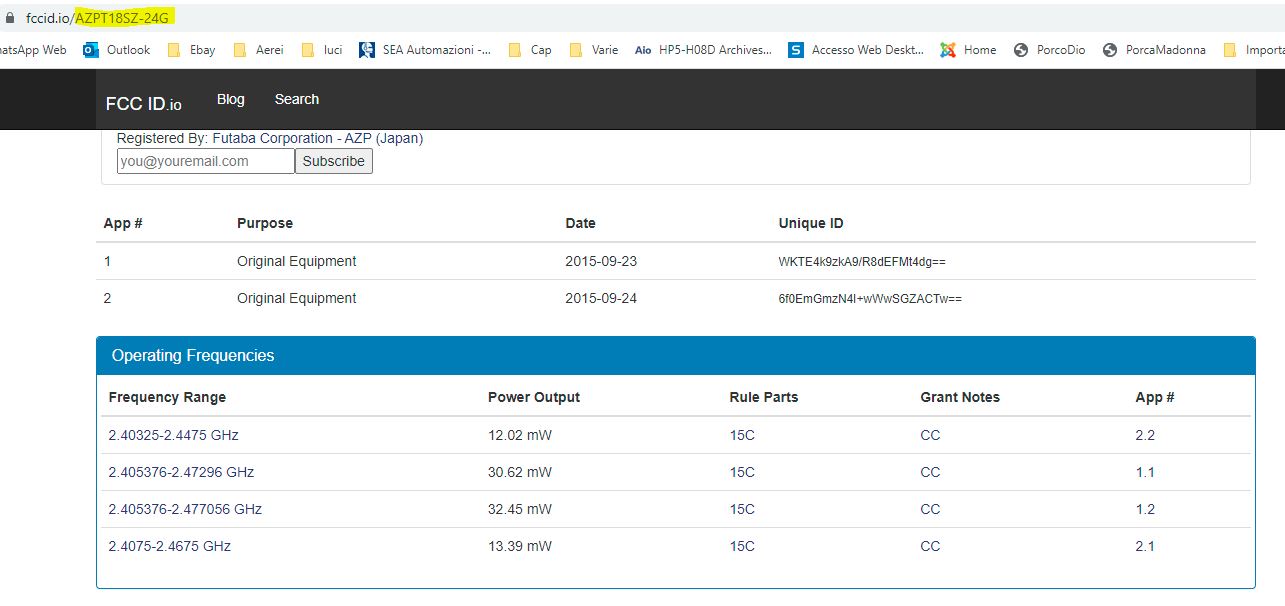The height and width of the screenshot is (606, 1285).
Task: Click unique ID WKTE4k9zkA9/R8dEFMt4dg==
Action: tap(862, 262)
